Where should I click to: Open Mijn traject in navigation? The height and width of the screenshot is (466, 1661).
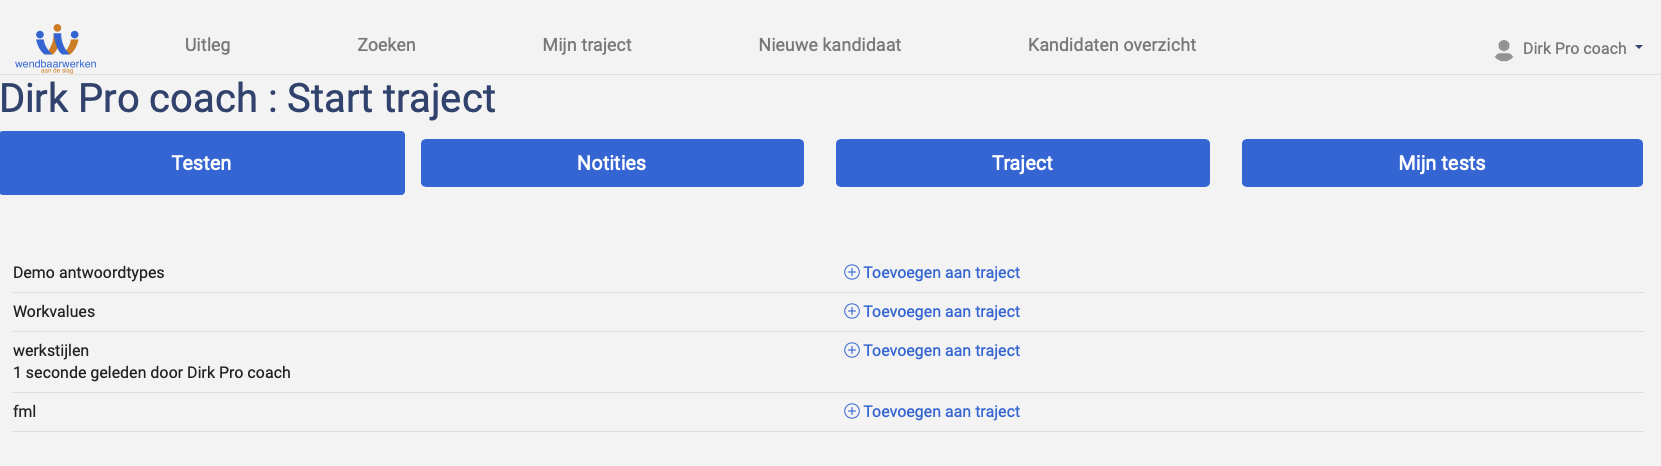coord(587,45)
